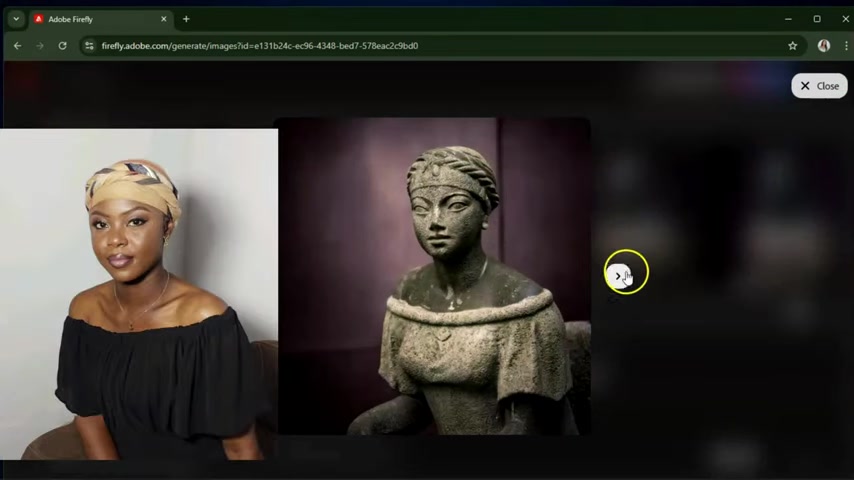Click the stone statue generated image
The image size is (854, 480).
[x=434, y=276]
